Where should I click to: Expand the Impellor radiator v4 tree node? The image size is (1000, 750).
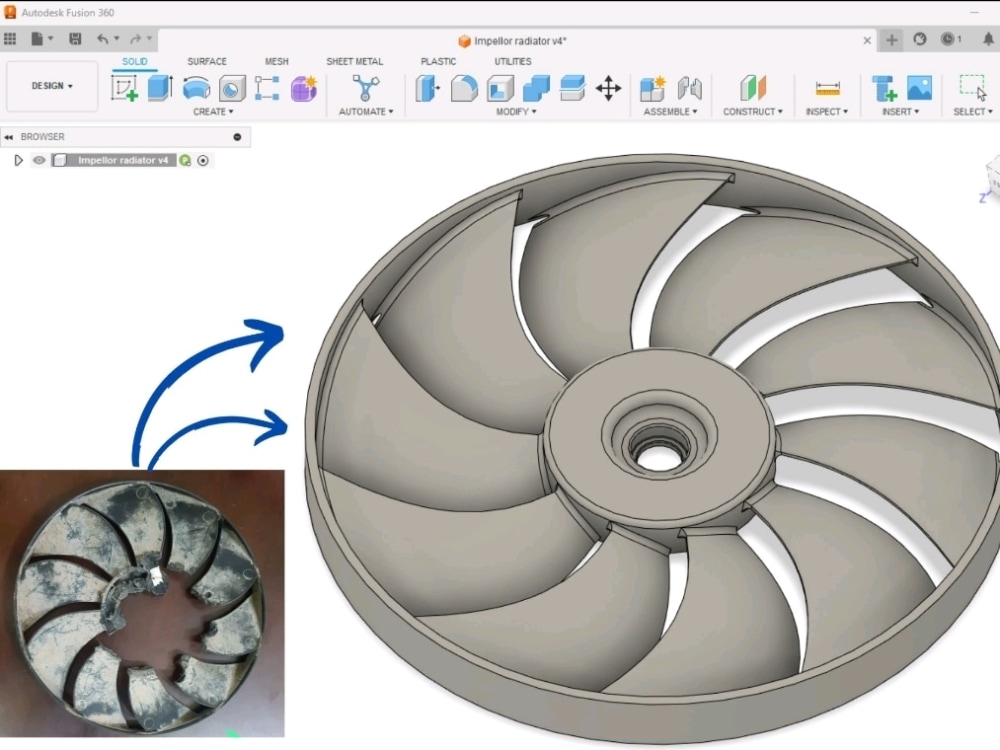tap(19, 161)
